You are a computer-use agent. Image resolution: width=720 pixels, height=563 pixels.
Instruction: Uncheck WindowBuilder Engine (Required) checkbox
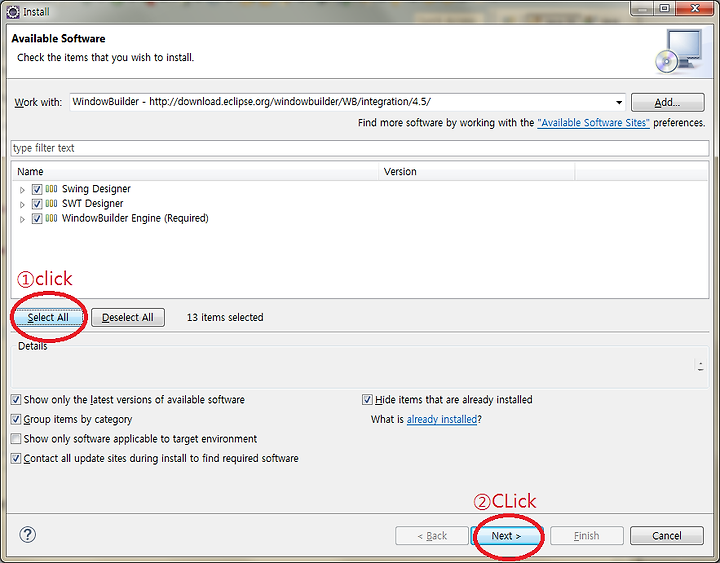[x=37, y=219]
